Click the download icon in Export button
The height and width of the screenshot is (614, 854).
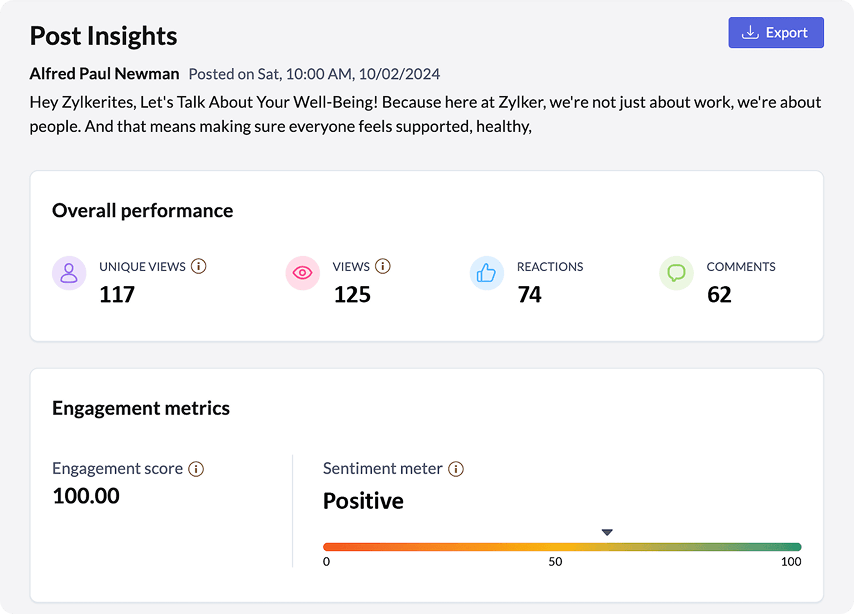tap(750, 33)
